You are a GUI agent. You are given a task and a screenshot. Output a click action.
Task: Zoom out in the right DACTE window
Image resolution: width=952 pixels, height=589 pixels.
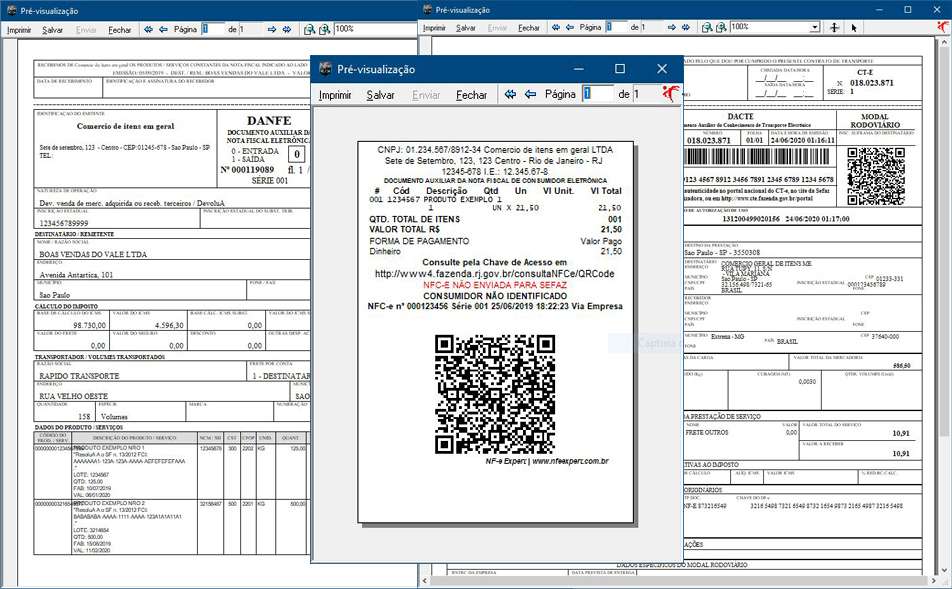(x=707, y=27)
